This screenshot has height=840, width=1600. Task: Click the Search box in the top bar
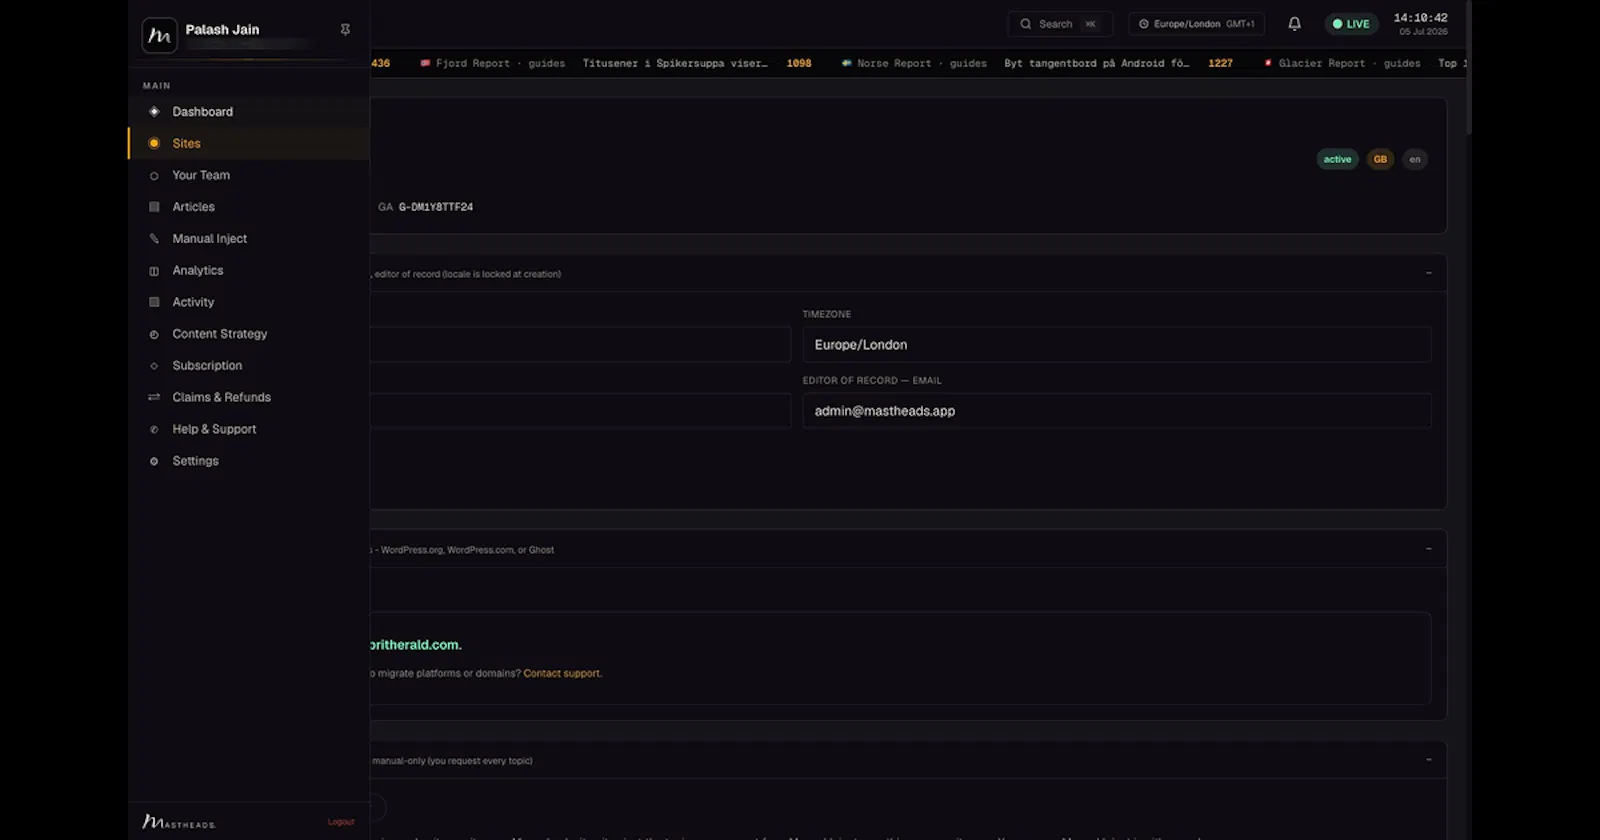pyautogui.click(x=1060, y=24)
